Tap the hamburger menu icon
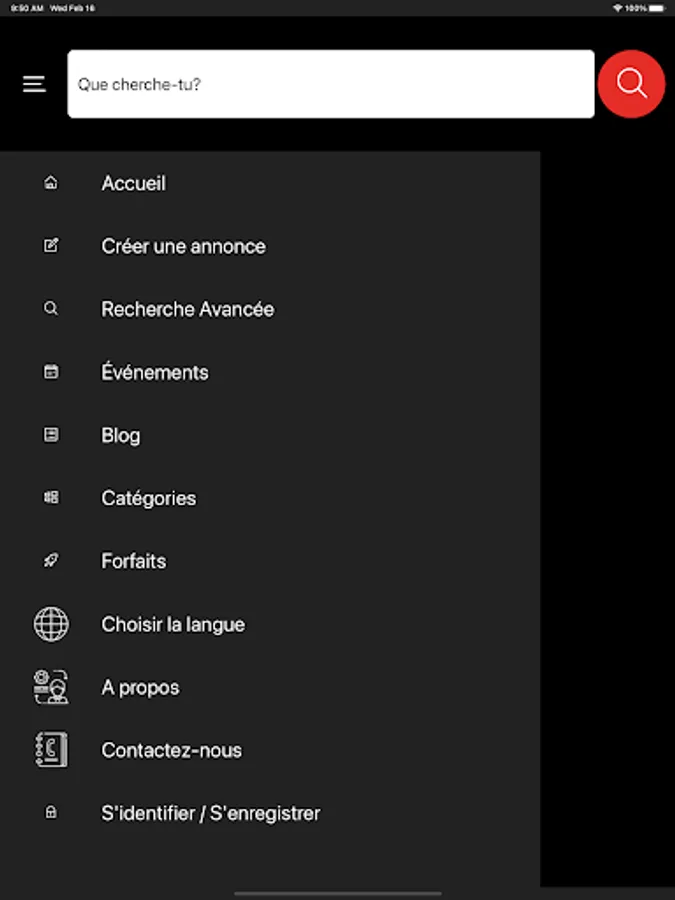675x900 pixels. (x=34, y=84)
